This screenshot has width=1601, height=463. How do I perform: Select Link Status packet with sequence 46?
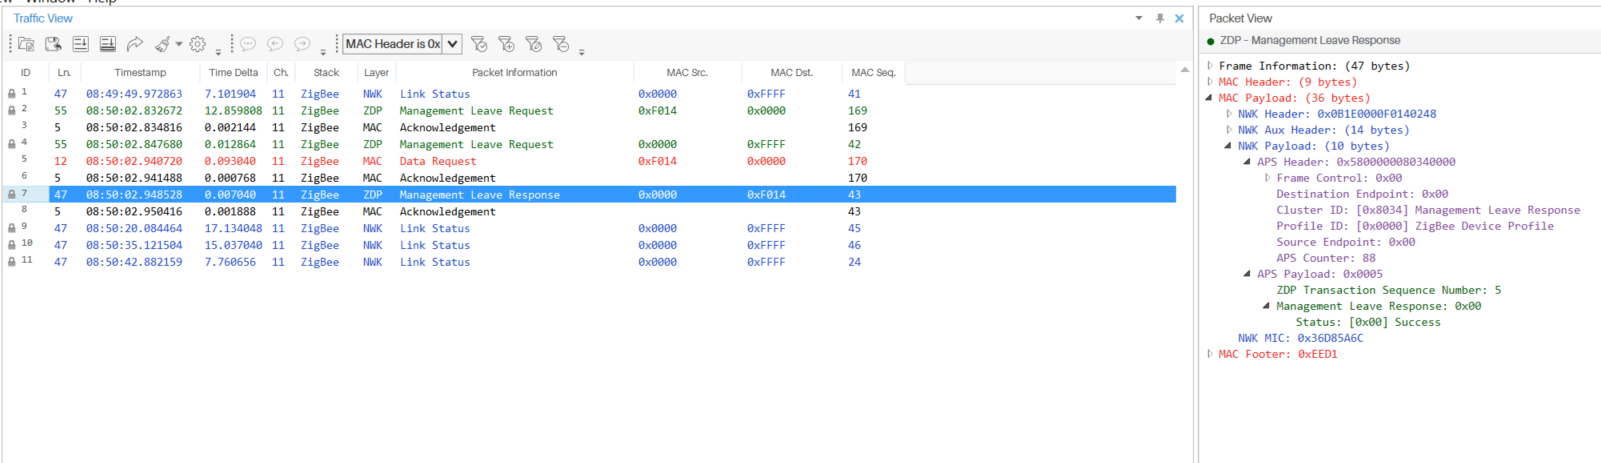point(590,245)
